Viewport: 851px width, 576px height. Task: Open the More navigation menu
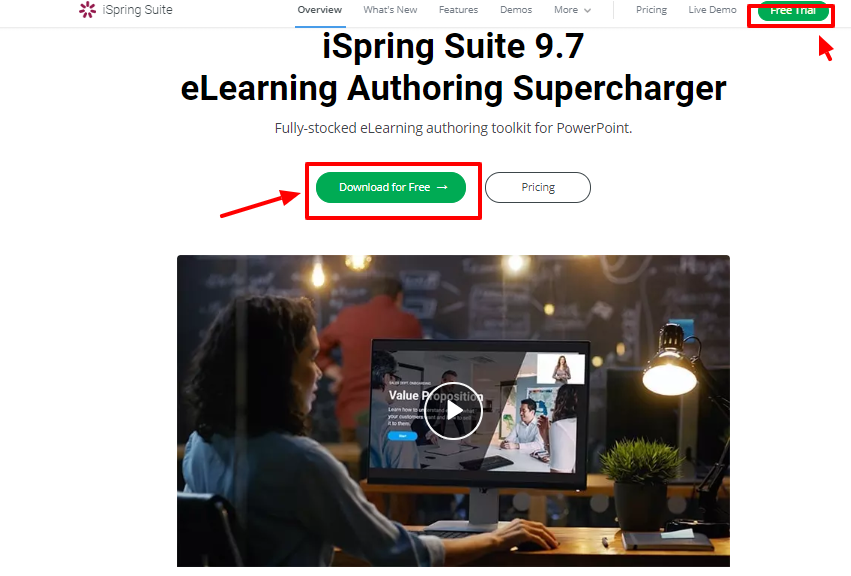coord(572,10)
